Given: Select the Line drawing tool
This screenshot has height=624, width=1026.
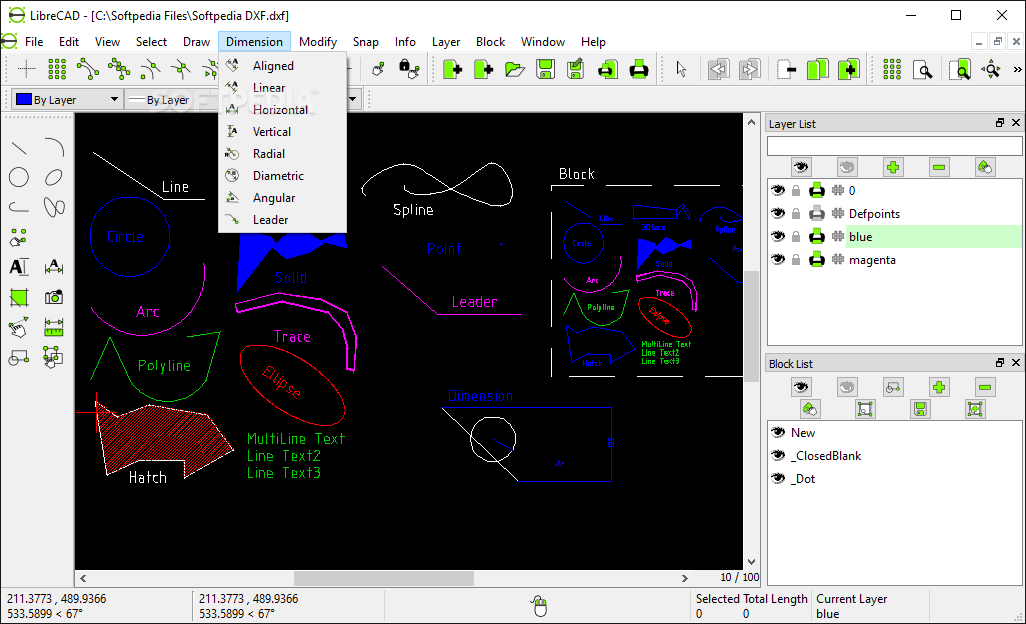Looking at the screenshot, I should click(19, 147).
